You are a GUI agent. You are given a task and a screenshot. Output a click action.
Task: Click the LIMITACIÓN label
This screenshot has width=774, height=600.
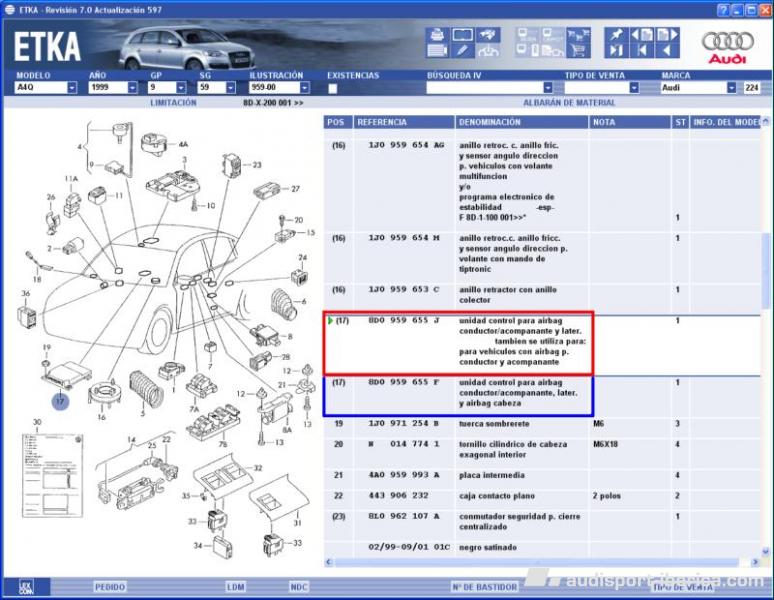coord(173,103)
